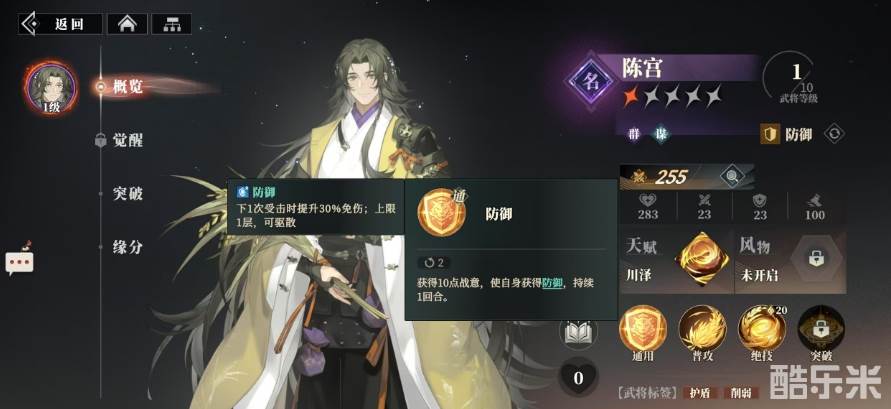Switch to the 突破 tab
This screenshot has width=891, height=409.
[x=127, y=194]
